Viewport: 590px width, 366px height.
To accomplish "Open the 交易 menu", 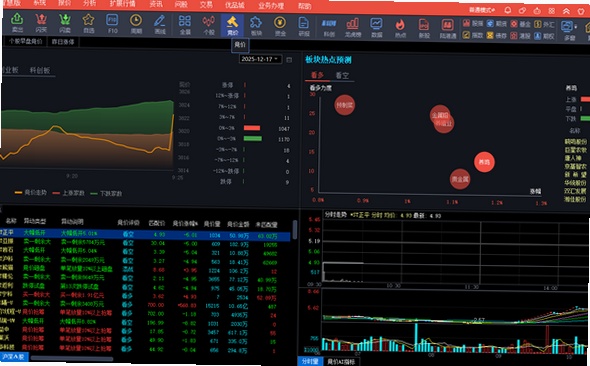I will pos(206,5).
